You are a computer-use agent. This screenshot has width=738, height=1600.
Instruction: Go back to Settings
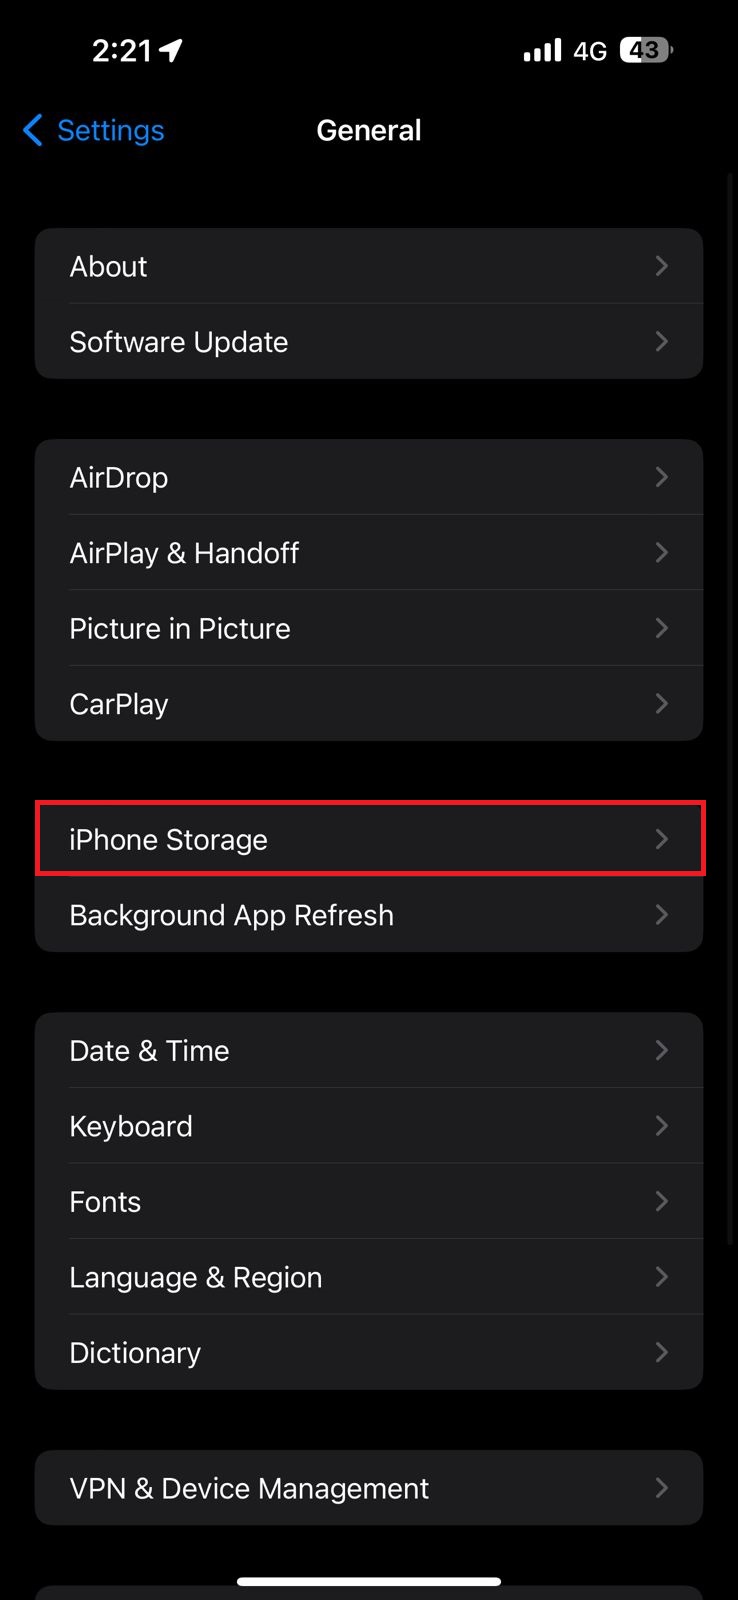point(110,130)
